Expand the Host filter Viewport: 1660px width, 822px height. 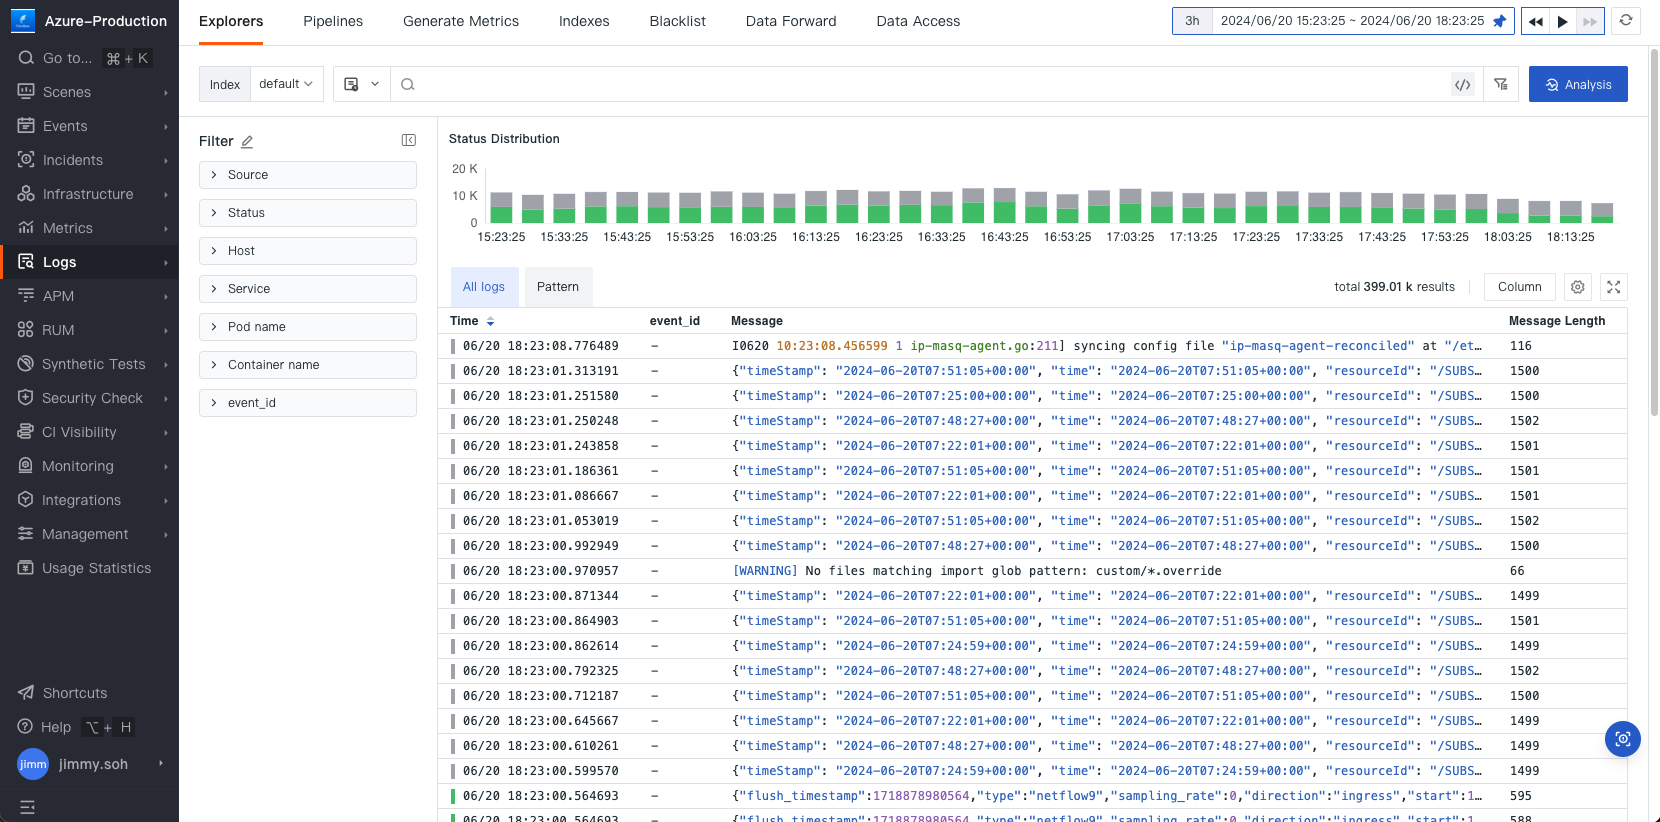[308, 251]
